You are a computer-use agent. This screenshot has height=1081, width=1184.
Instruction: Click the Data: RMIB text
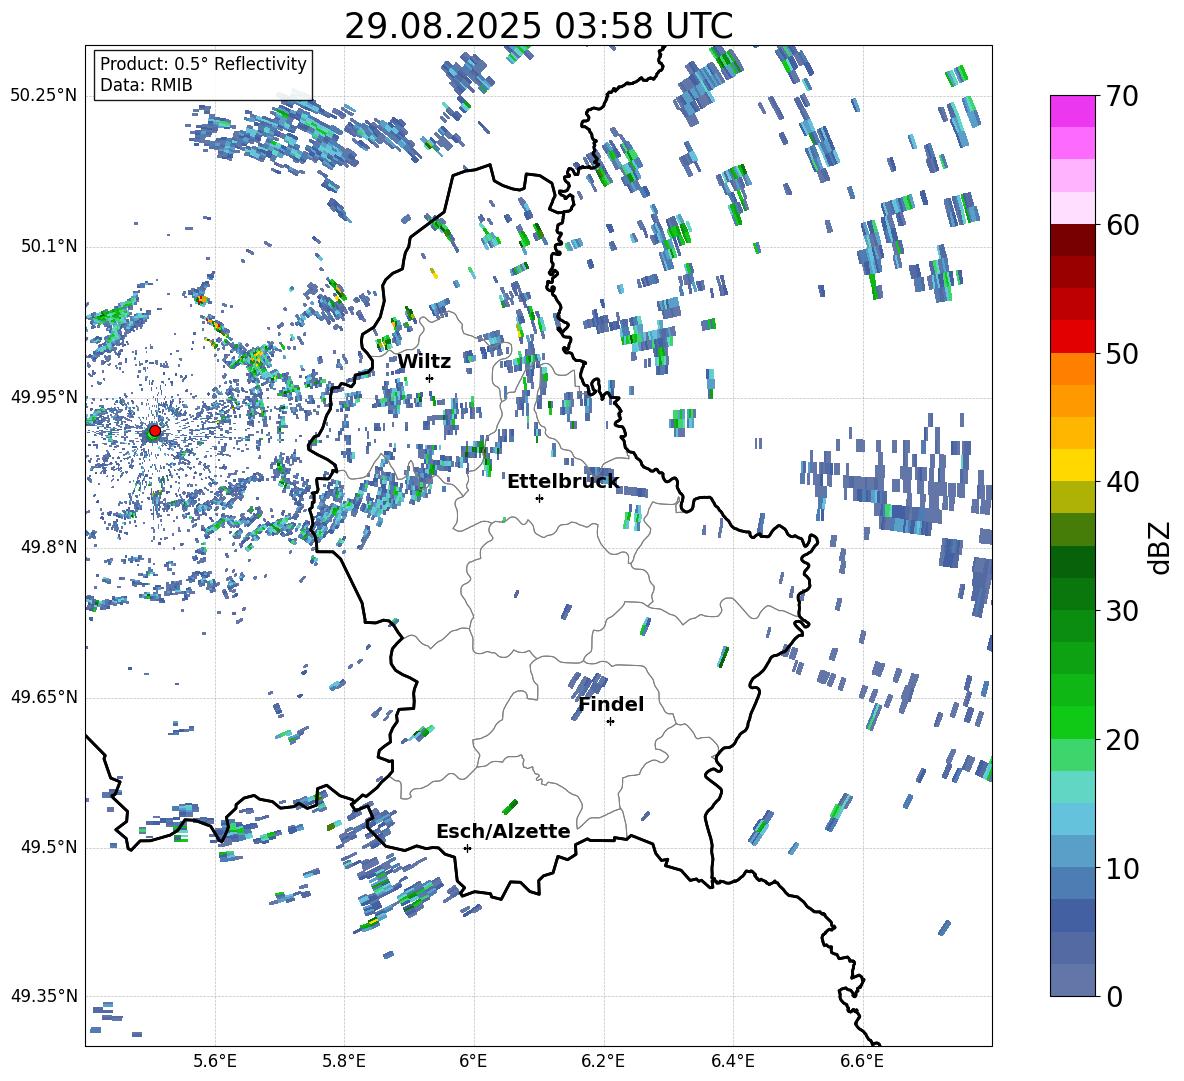click(146, 85)
